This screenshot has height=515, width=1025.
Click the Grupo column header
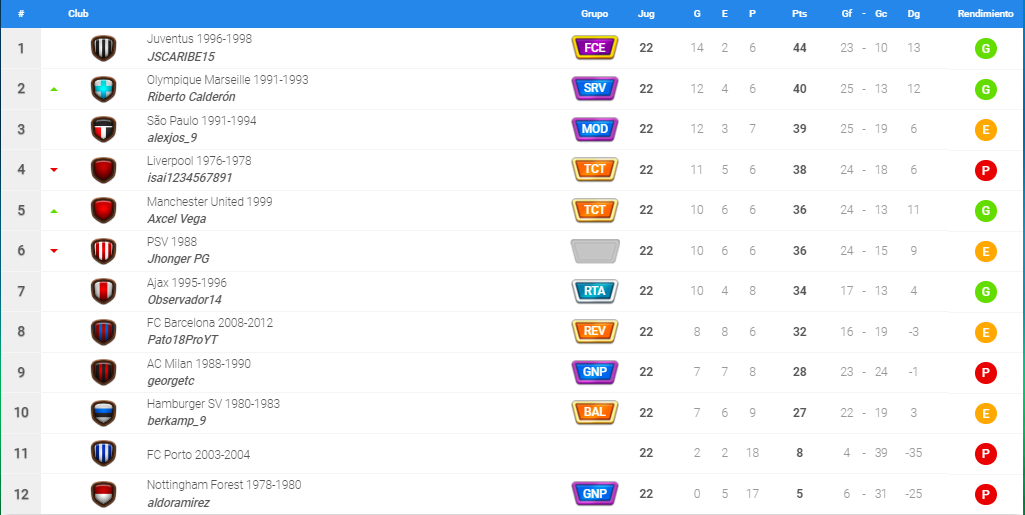pyautogui.click(x=594, y=14)
